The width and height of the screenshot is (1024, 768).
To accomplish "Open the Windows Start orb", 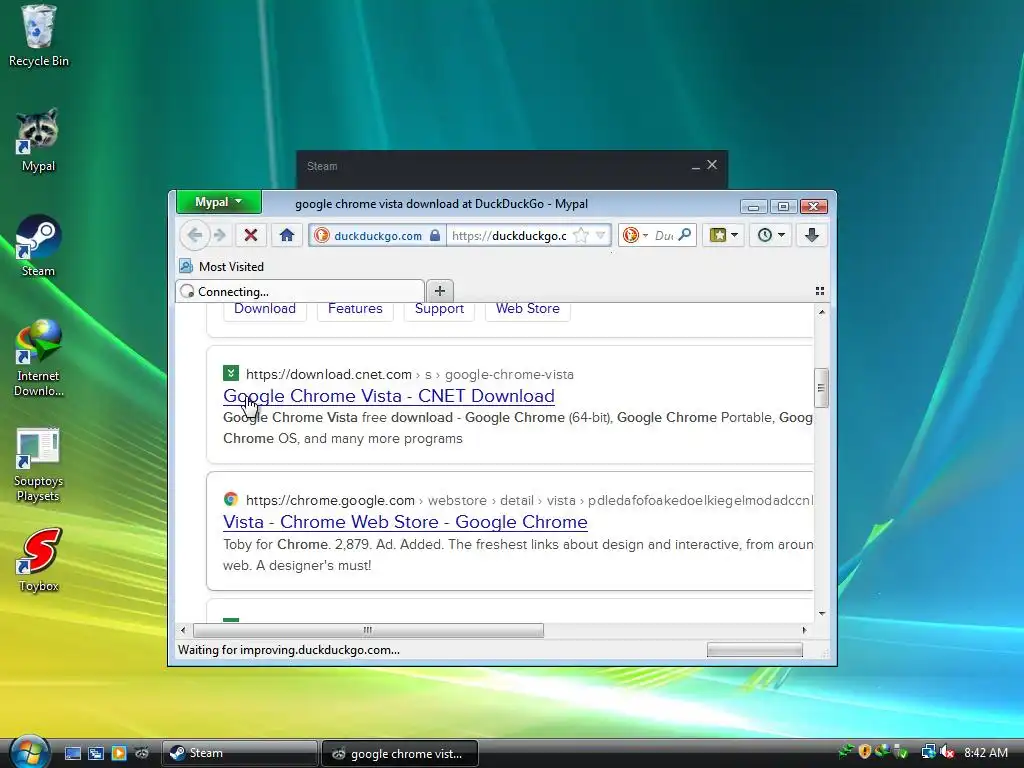I will tap(29, 752).
